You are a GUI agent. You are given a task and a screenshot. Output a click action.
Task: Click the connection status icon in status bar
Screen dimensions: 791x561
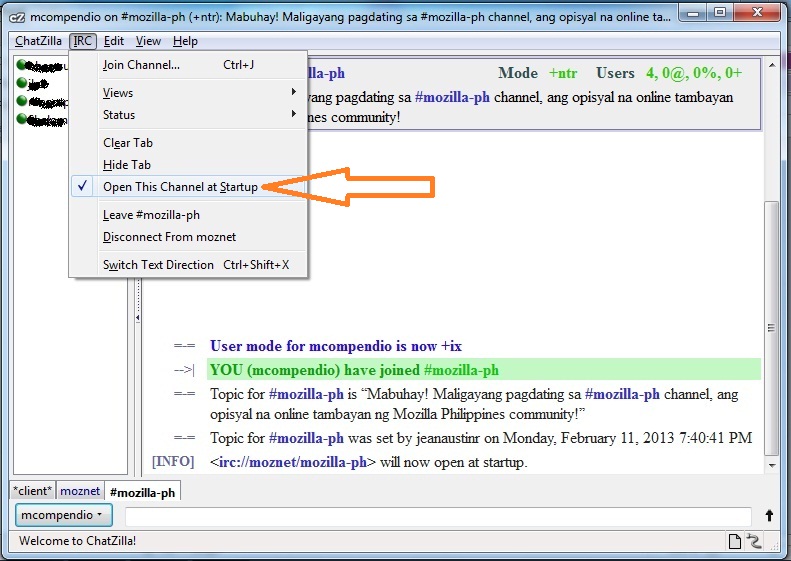(x=754, y=541)
